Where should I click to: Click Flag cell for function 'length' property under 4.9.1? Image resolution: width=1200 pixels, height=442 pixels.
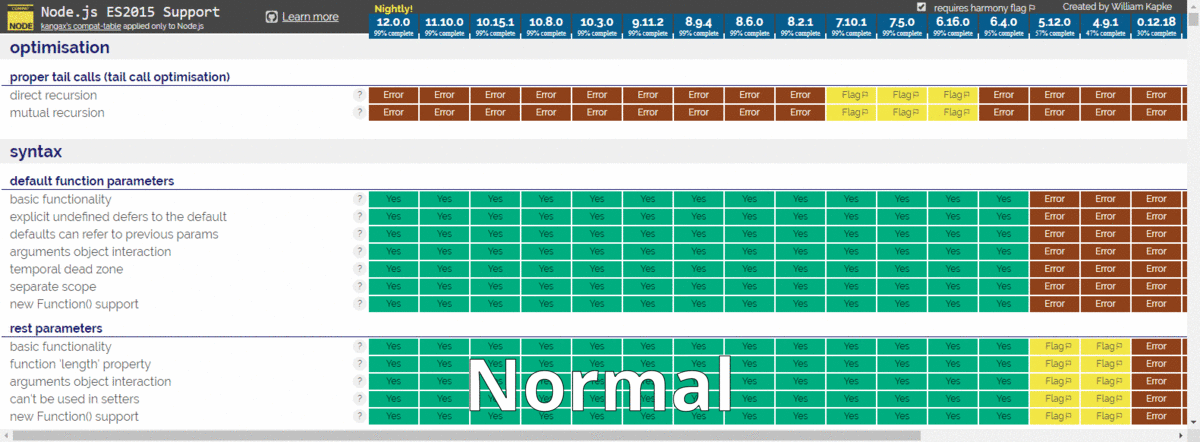tap(1105, 364)
